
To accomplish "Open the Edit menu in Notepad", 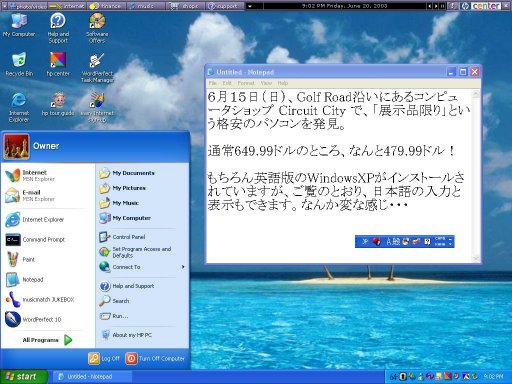I will click(x=227, y=83).
